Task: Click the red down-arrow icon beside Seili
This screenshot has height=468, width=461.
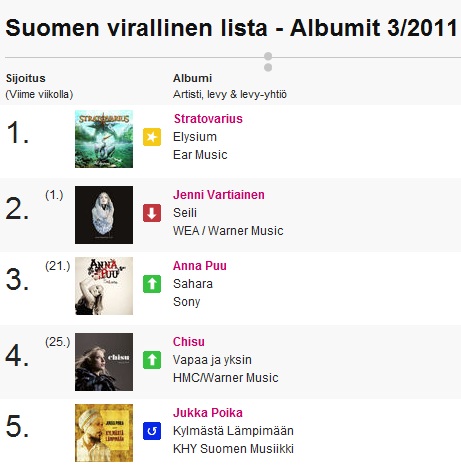Action: pyautogui.click(x=152, y=213)
